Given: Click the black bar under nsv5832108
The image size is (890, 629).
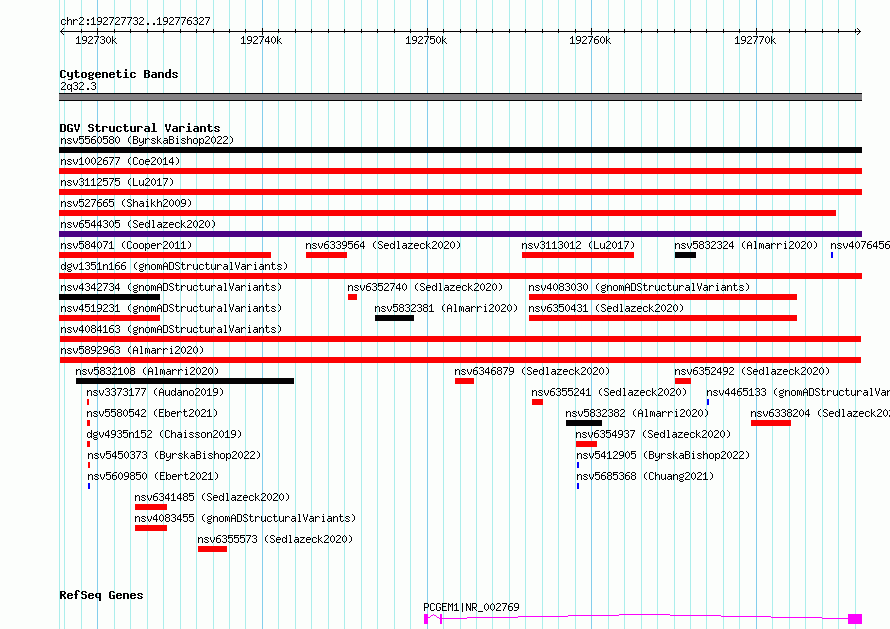Looking at the screenshot, I should pyautogui.click(x=185, y=381).
